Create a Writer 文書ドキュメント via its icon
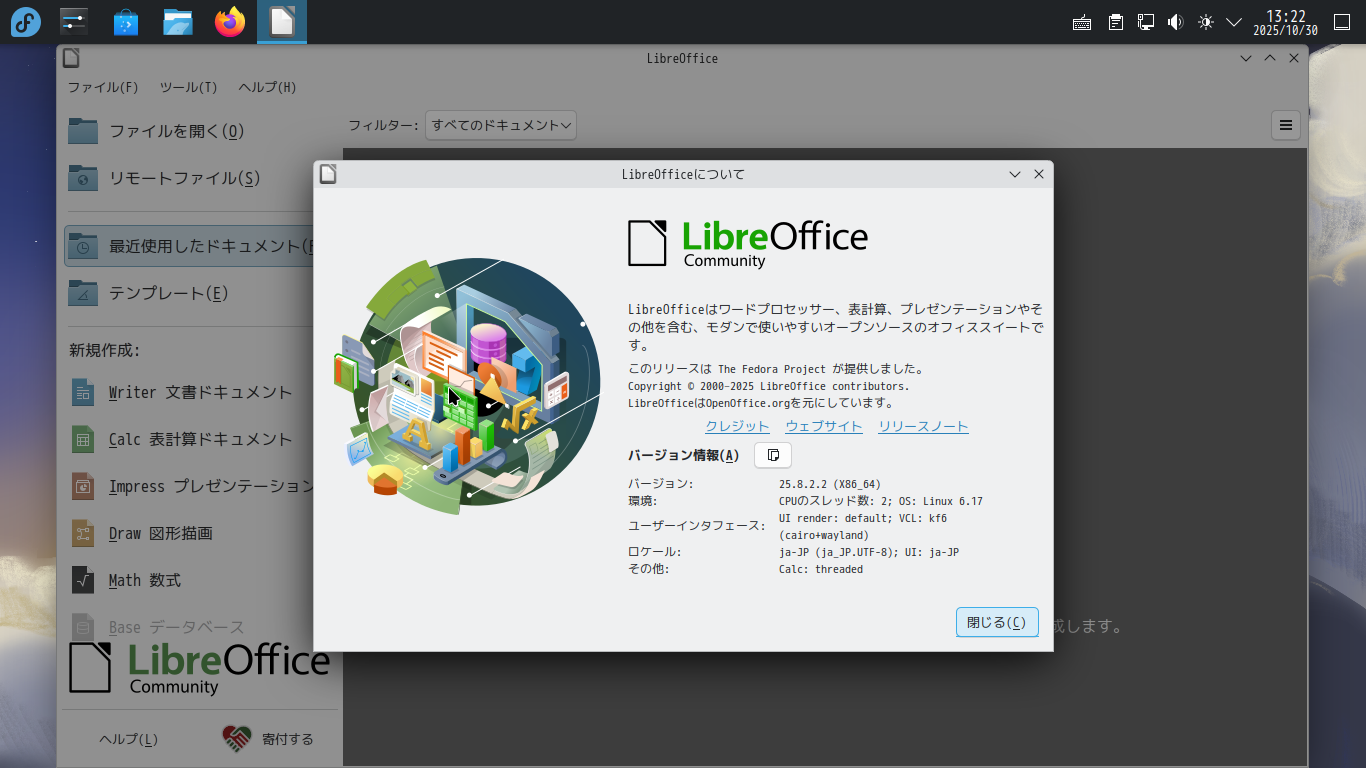The width and height of the screenshot is (1366, 768). [x=83, y=392]
